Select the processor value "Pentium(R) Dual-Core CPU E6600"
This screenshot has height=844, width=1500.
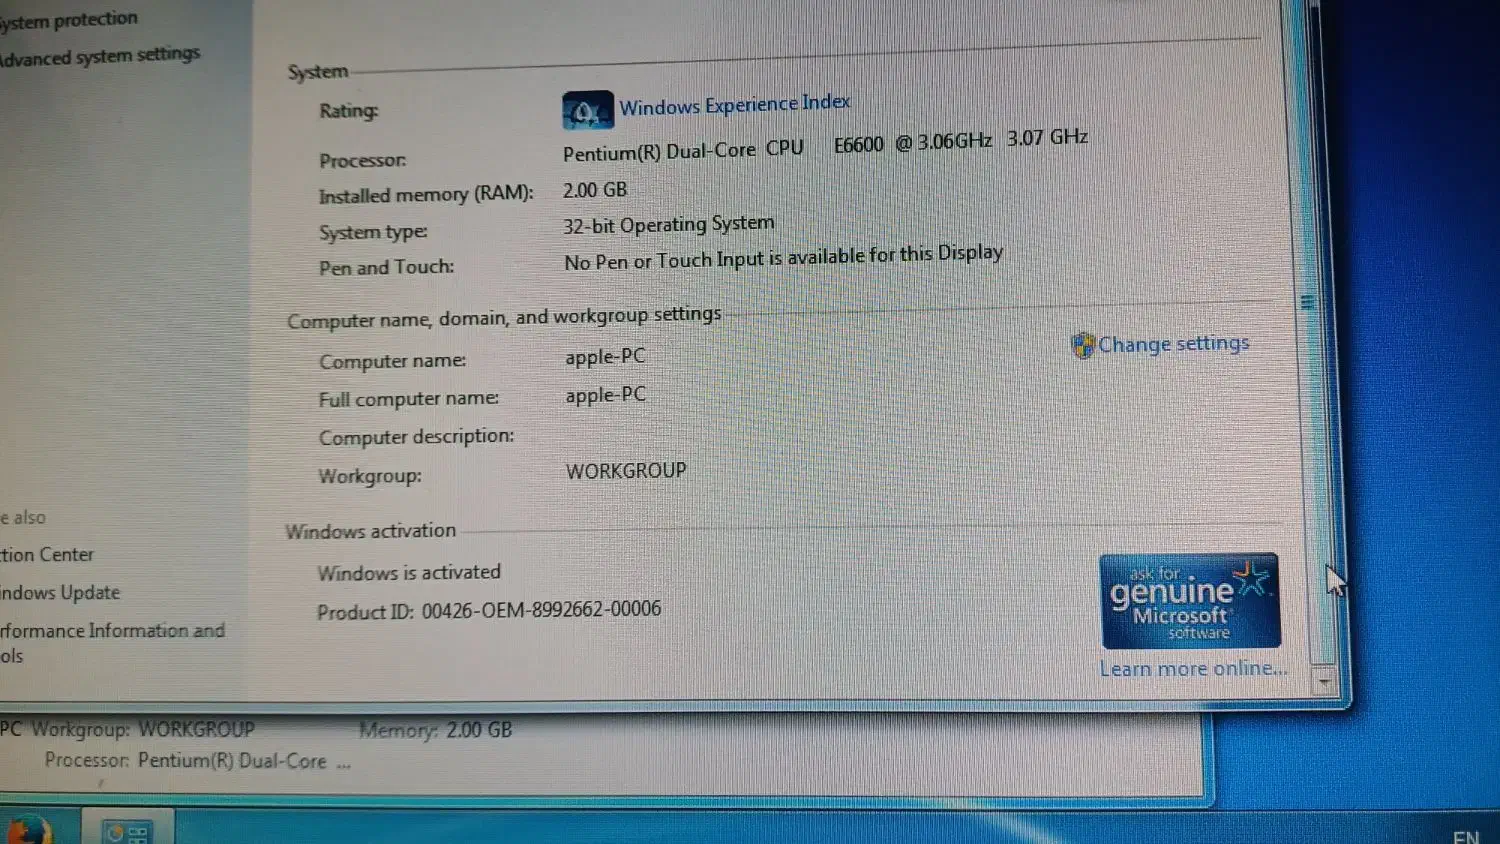point(724,149)
